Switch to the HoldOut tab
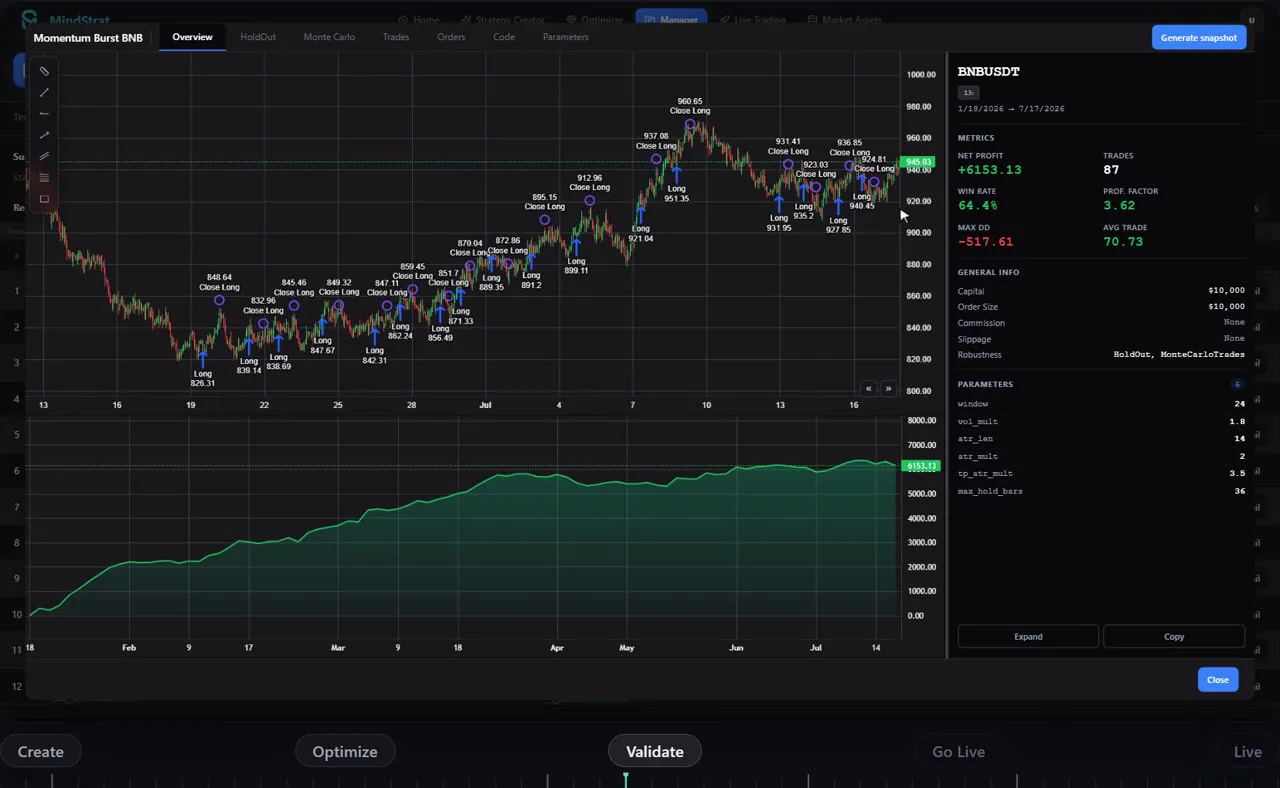Screen dimensions: 1280x788 click(x=258, y=37)
